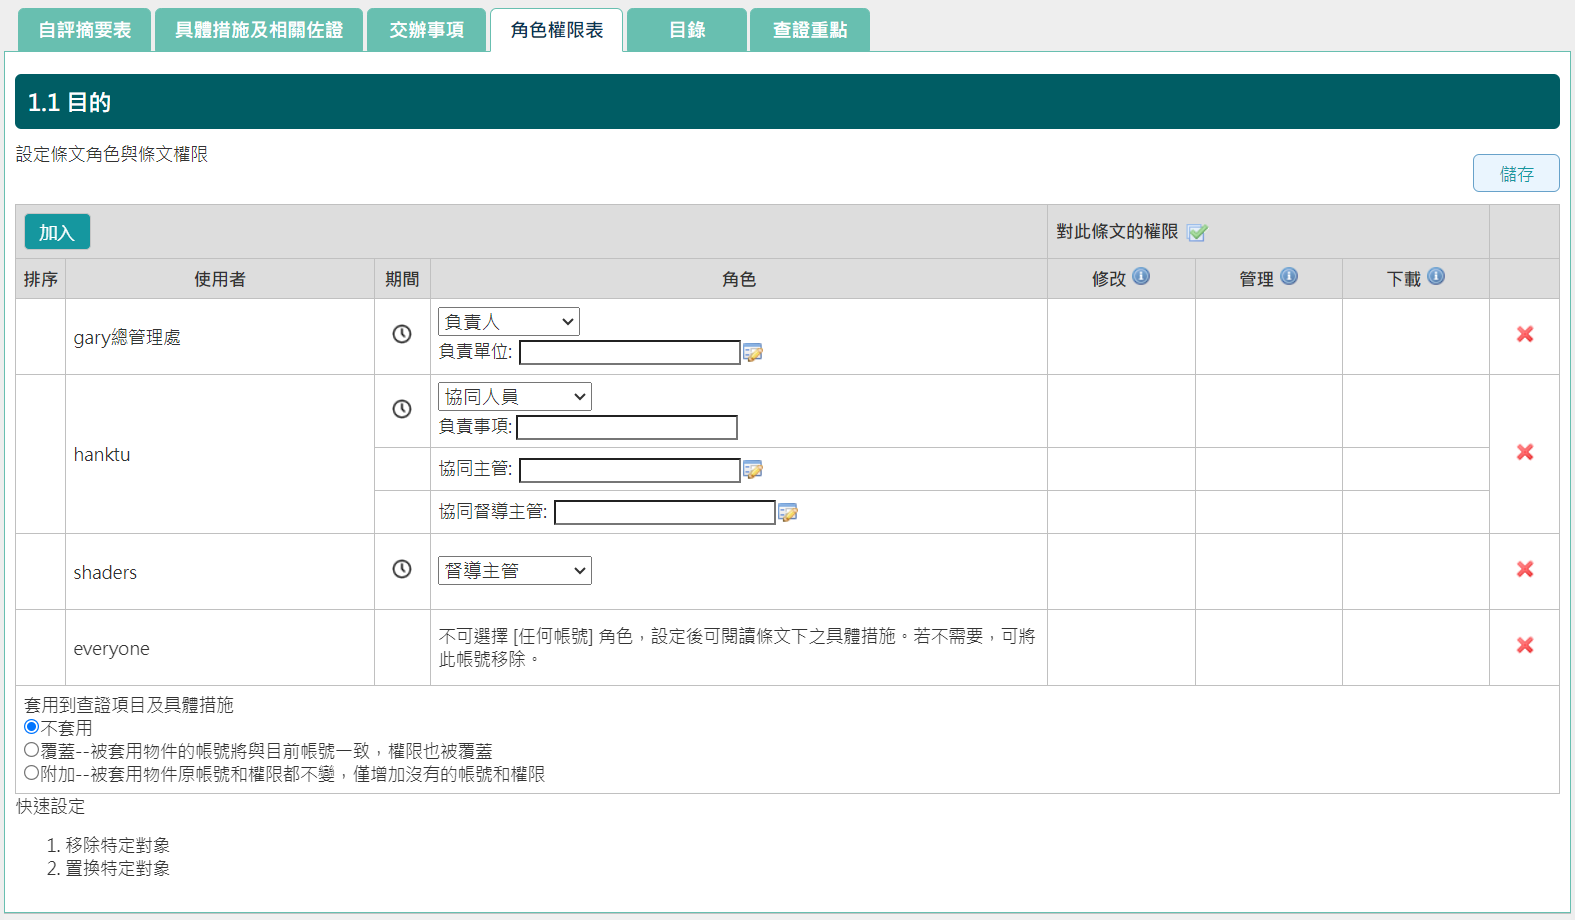
Task: Choose the 附加 radio option
Action: pyautogui.click(x=32, y=773)
